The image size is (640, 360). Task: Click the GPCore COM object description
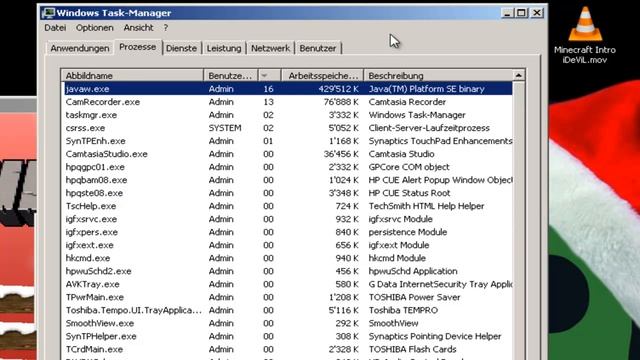[409, 167]
